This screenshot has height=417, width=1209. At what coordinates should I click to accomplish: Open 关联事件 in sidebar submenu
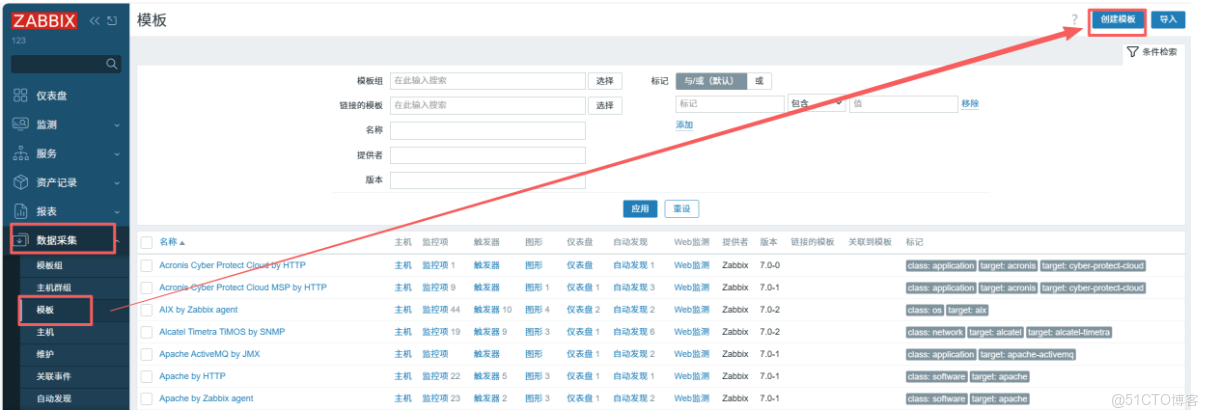53,376
